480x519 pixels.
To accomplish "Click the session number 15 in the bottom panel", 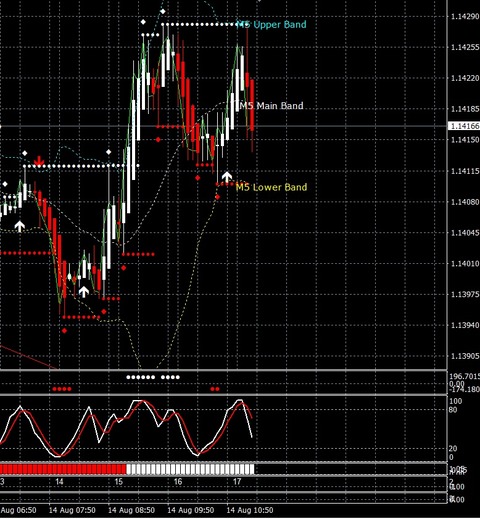I will pos(119,481).
